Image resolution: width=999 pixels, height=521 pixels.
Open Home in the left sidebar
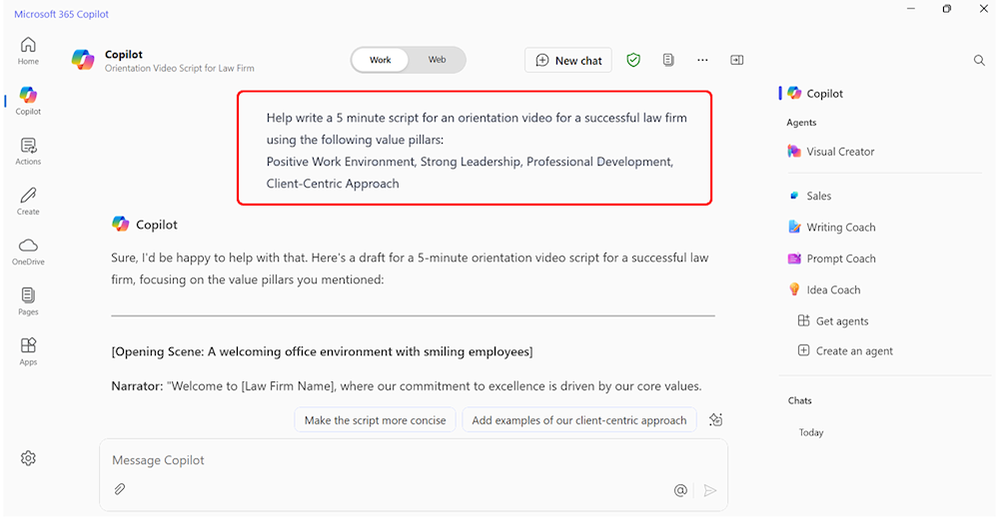(28, 51)
